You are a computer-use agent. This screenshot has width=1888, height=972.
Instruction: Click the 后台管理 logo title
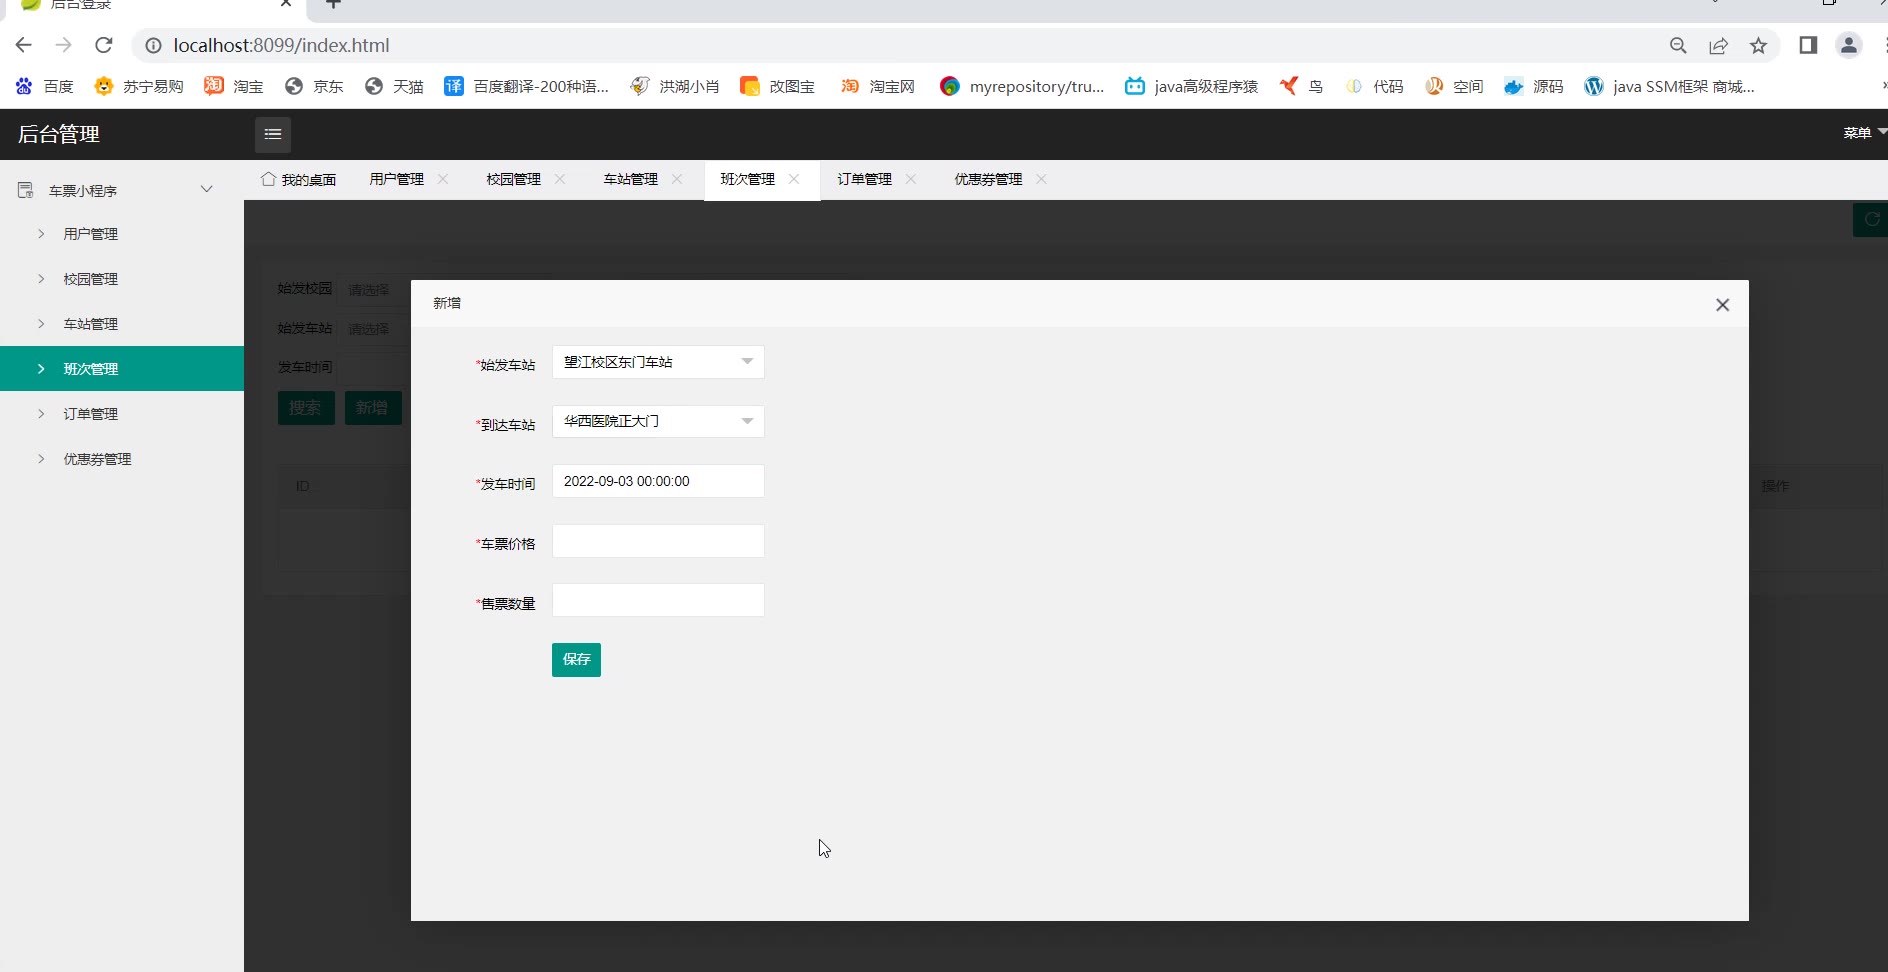pos(59,134)
